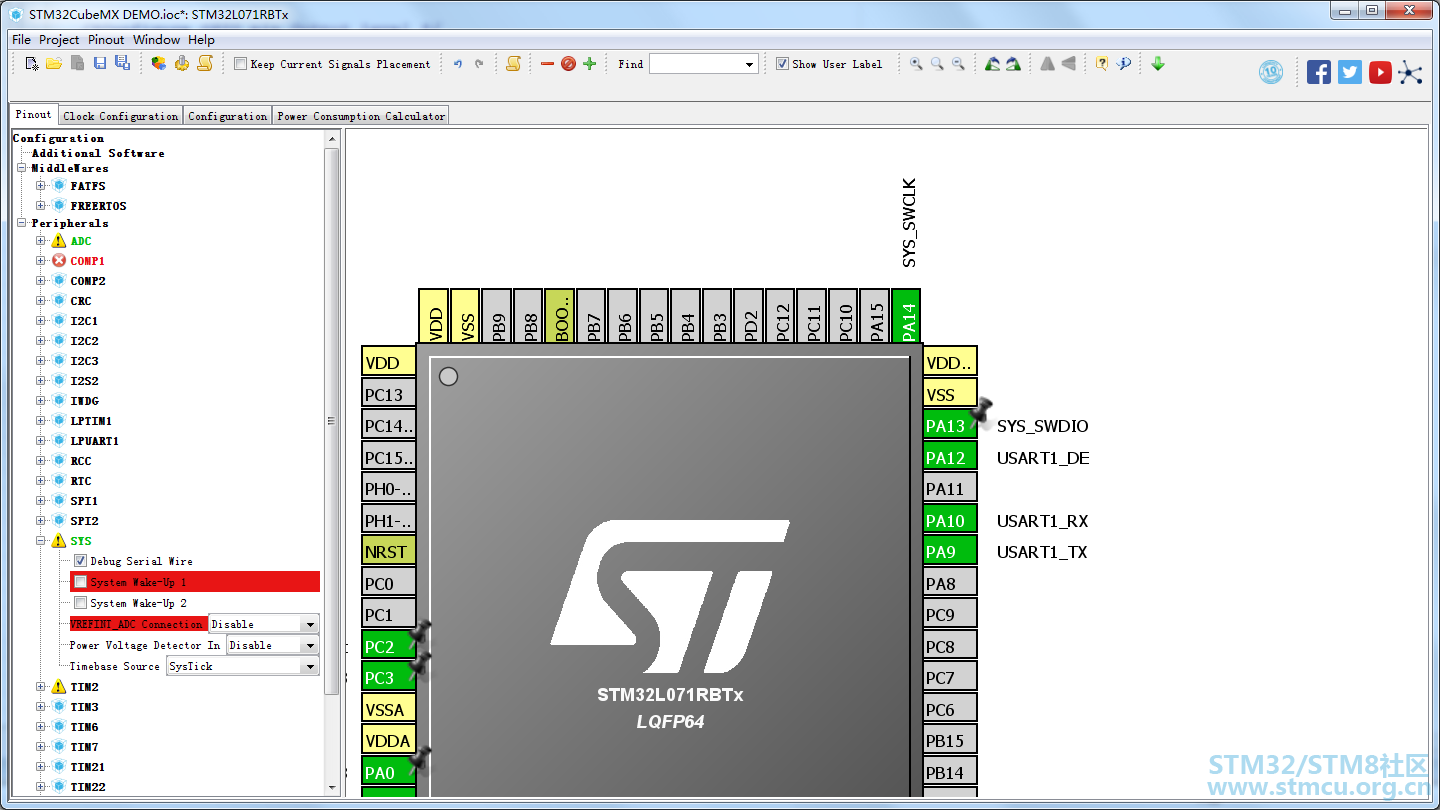Image resolution: width=1440 pixels, height=810 pixels.
Task: Switch to Clock Configuration tab
Action: pos(121,116)
